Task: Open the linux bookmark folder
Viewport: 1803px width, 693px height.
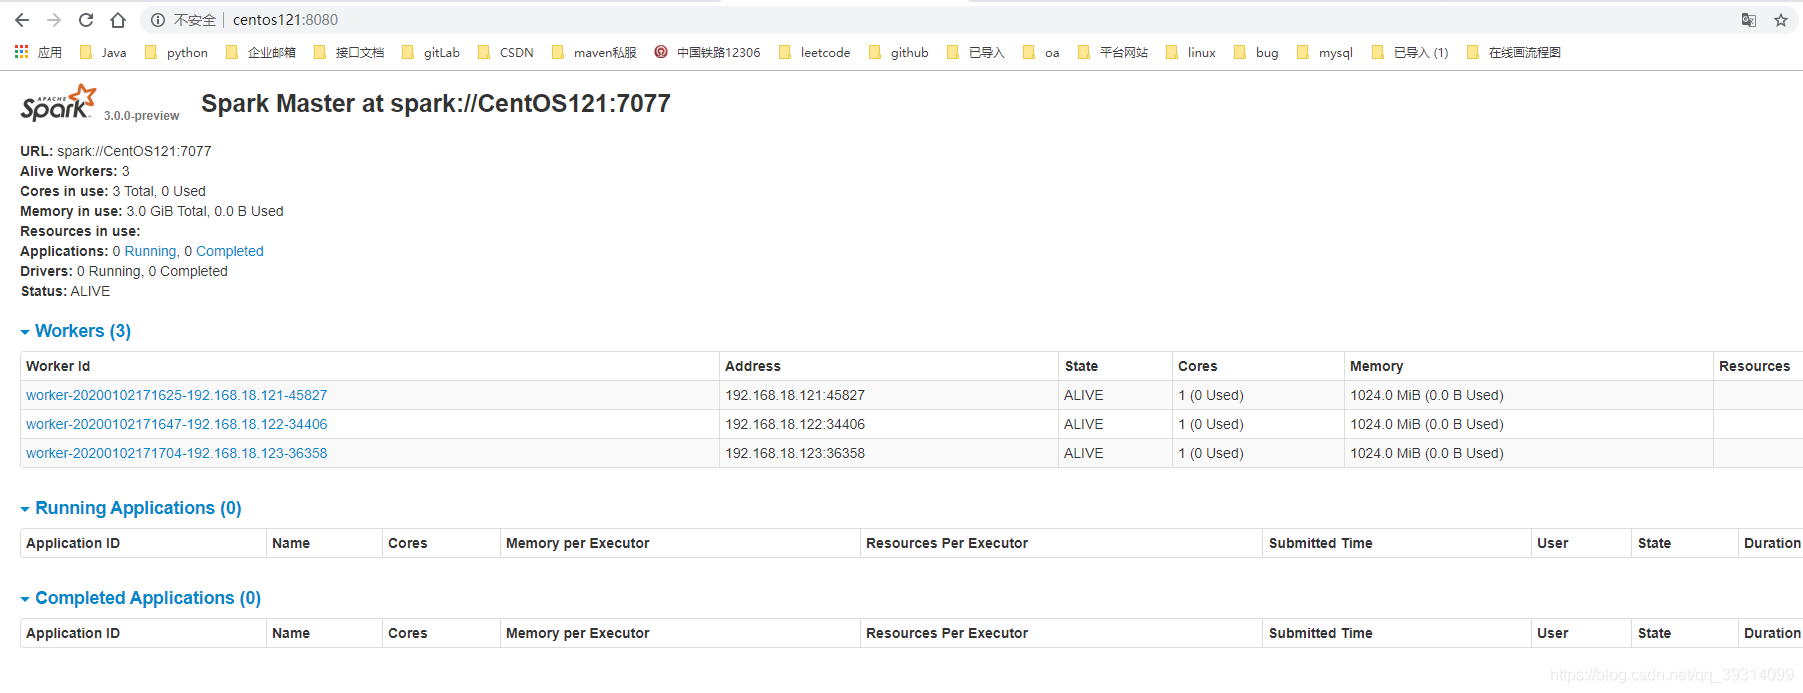Action: (x=1191, y=52)
